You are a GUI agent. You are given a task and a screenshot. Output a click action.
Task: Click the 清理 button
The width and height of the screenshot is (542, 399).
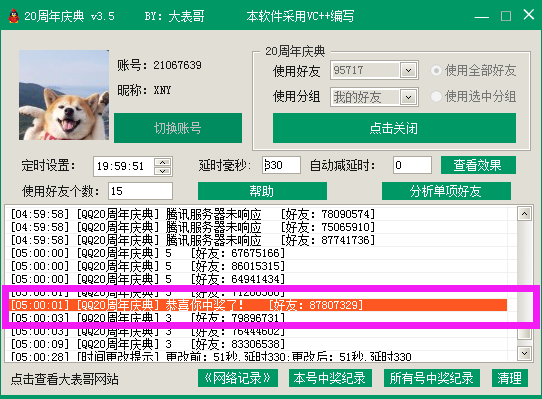(510, 378)
